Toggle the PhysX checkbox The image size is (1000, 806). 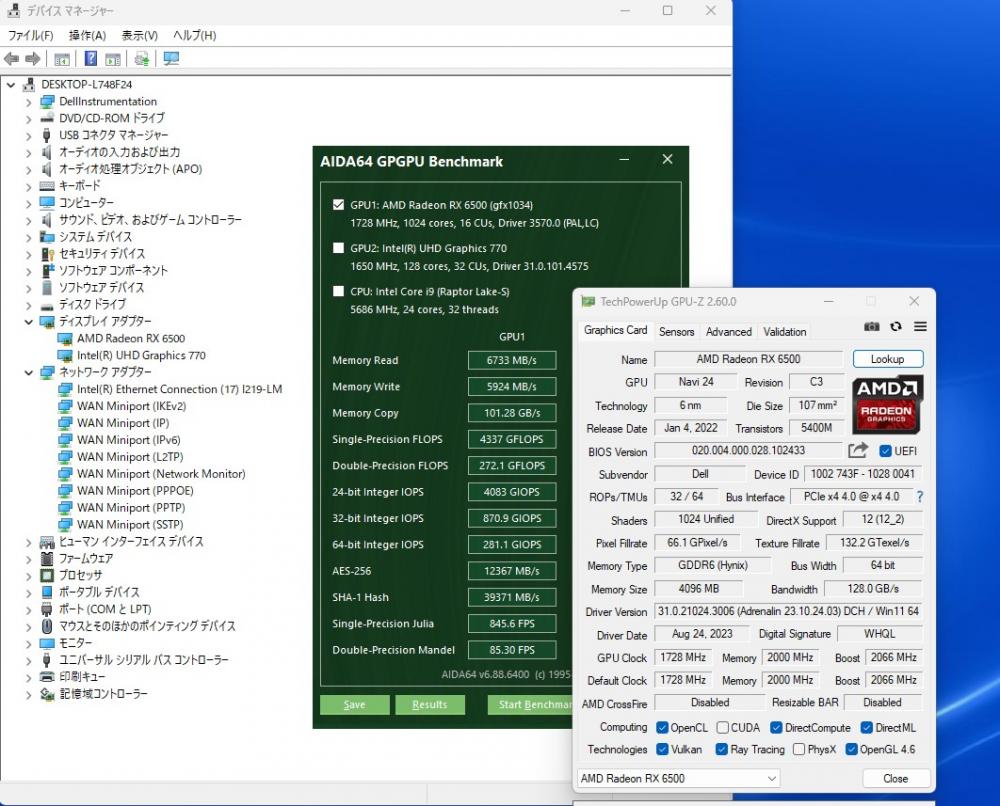click(x=799, y=749)
